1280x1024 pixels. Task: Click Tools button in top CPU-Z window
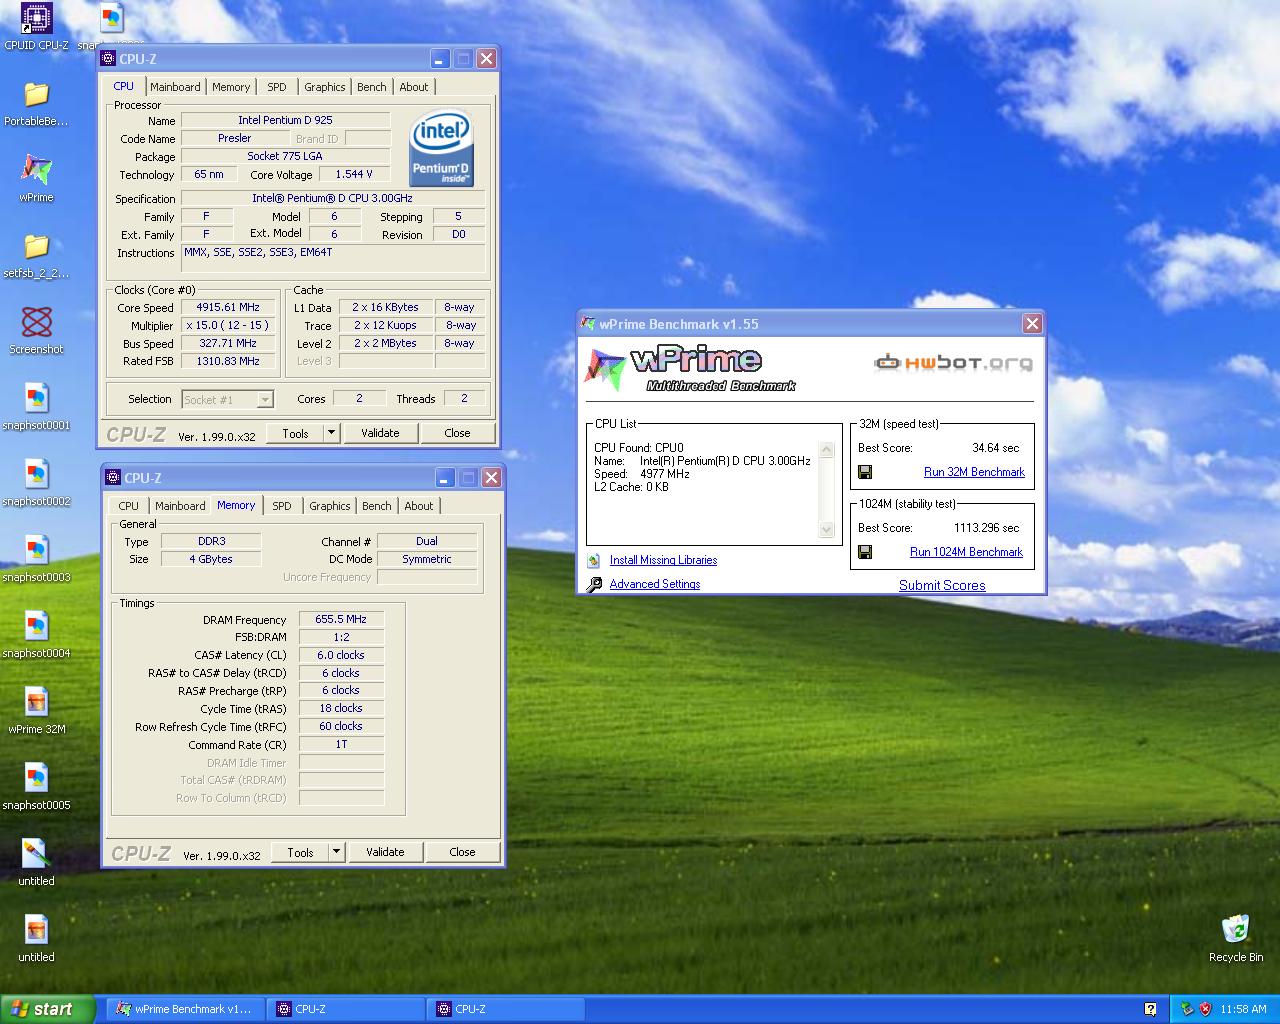(296, 433)
